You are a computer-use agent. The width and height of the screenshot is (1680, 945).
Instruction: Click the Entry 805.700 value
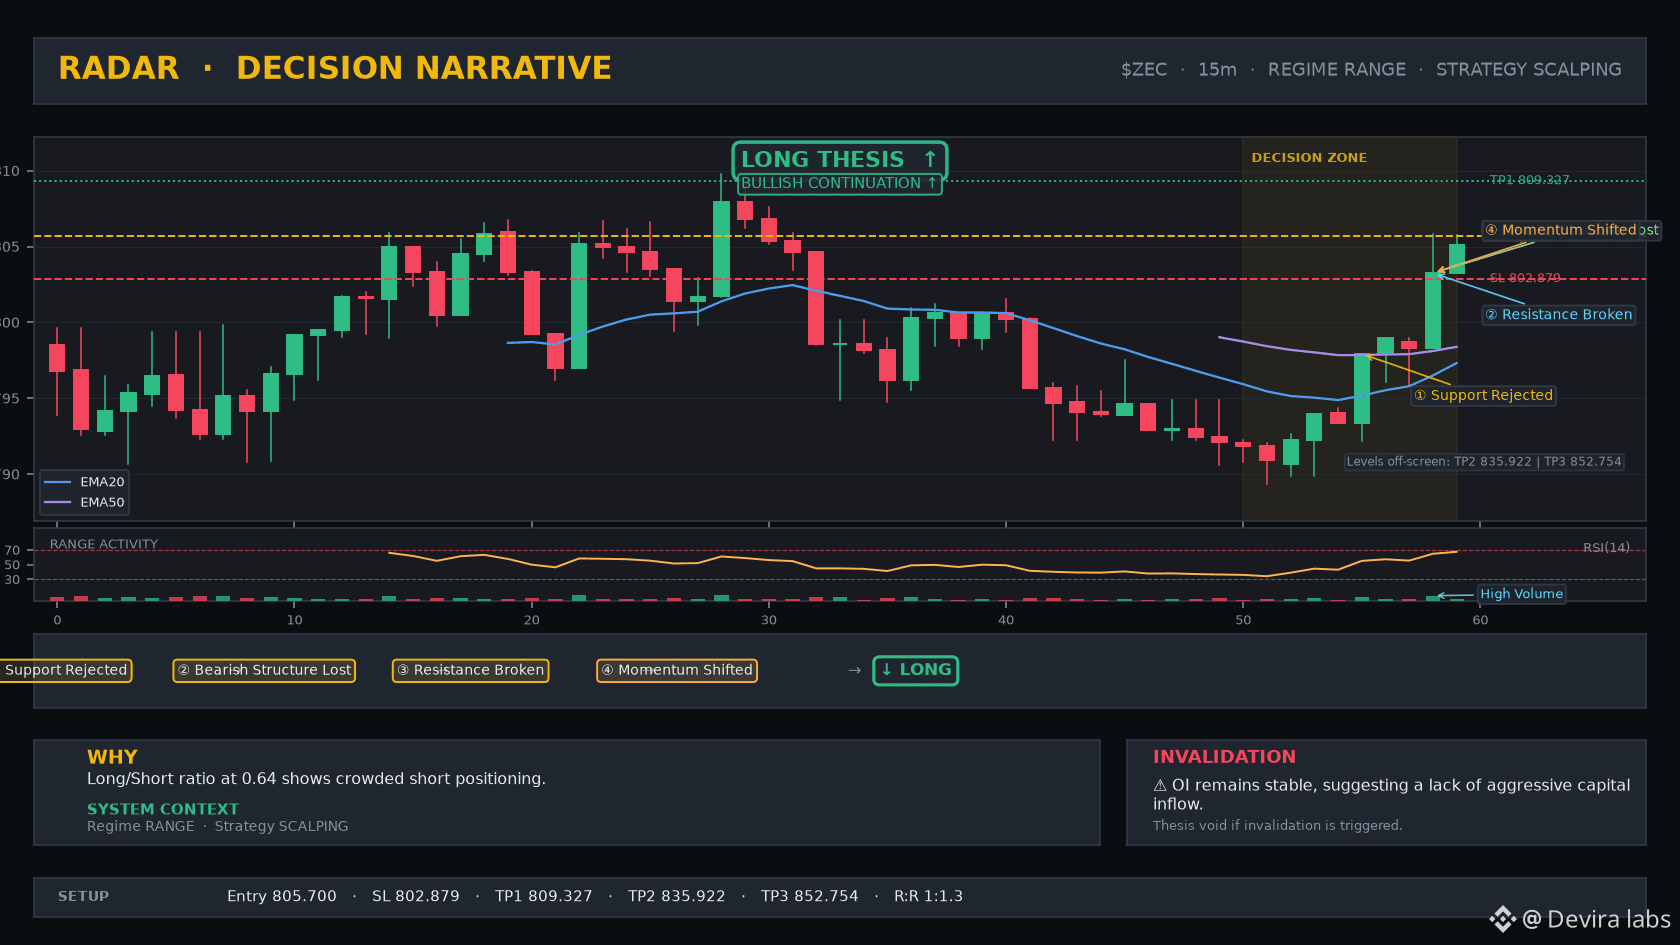pos(282,896)
